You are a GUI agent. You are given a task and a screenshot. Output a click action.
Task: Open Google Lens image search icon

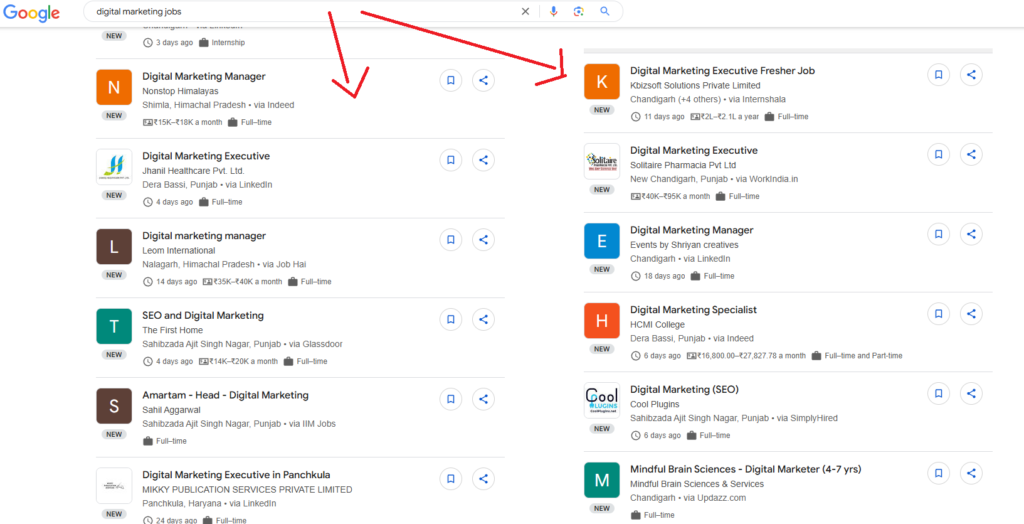[x=579, y=11]
